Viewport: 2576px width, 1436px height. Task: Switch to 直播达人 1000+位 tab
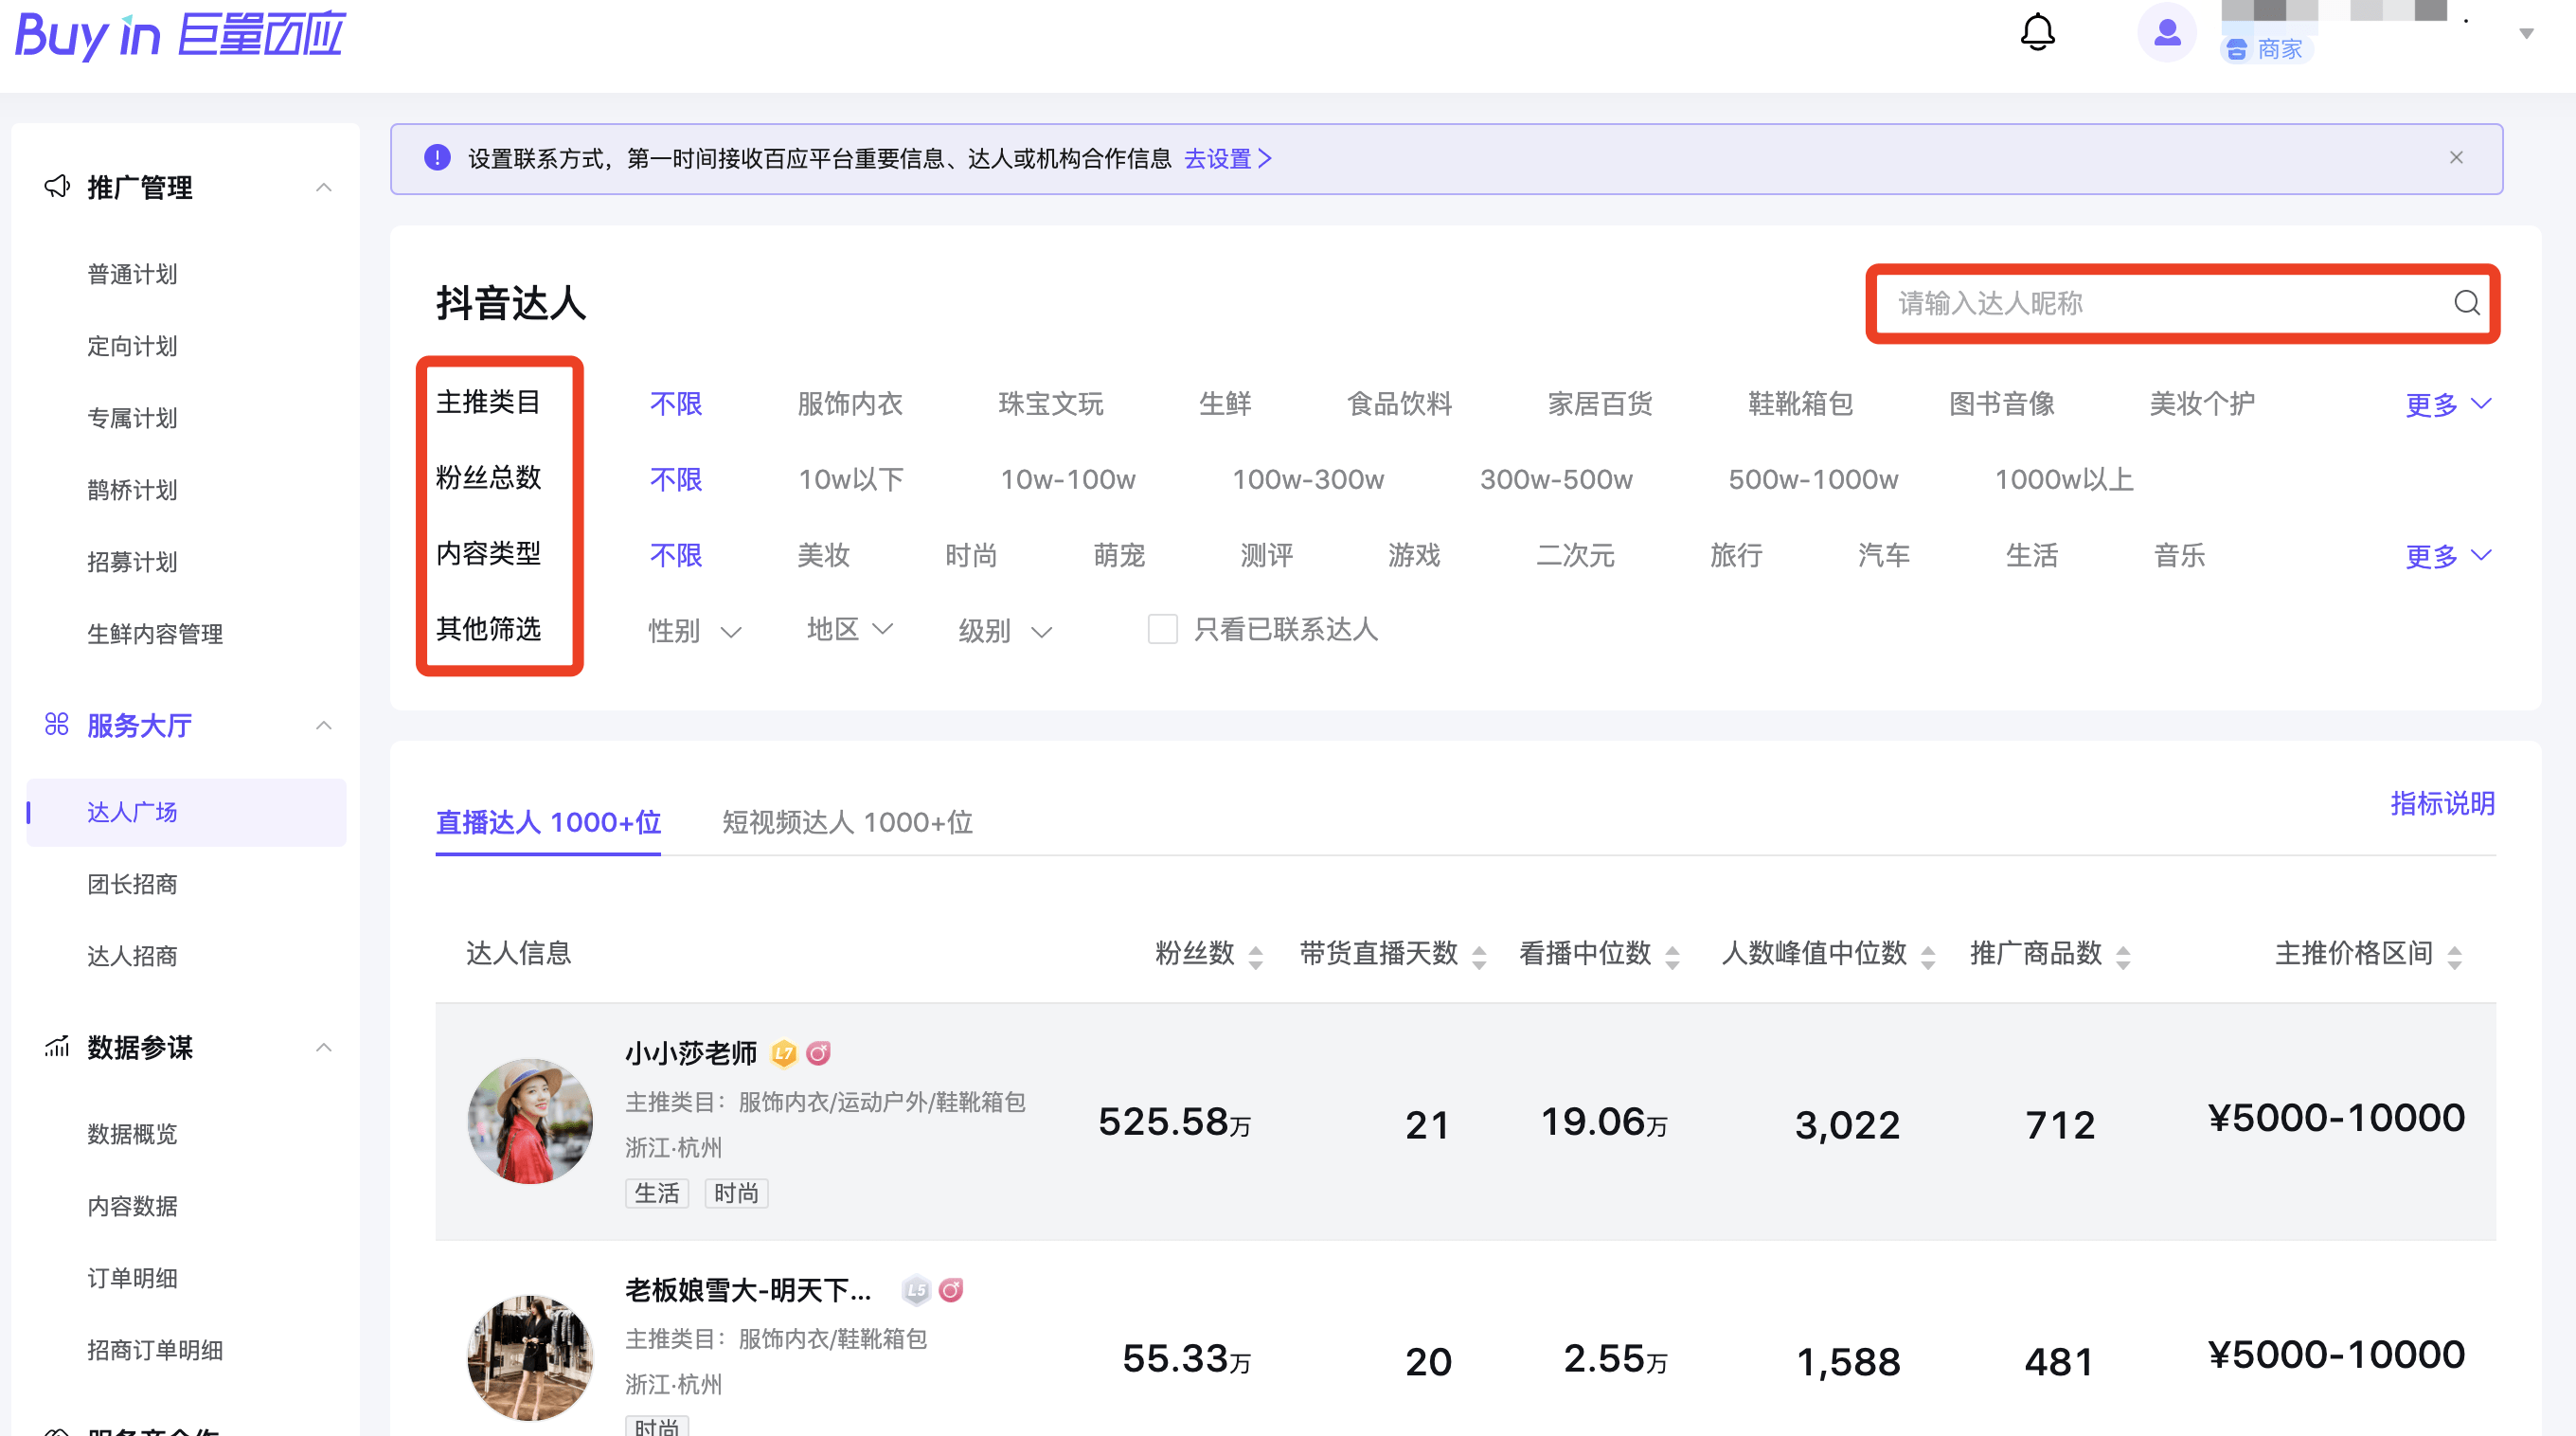(548, 823)
